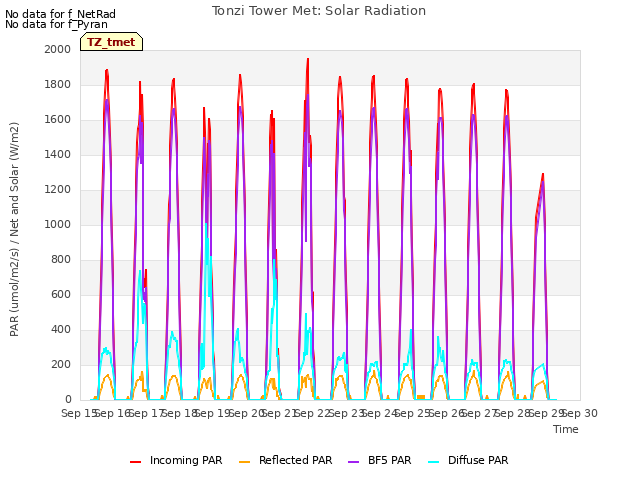Click the 2000 y-axis tick label
The image size is (640, 480).
58,49
